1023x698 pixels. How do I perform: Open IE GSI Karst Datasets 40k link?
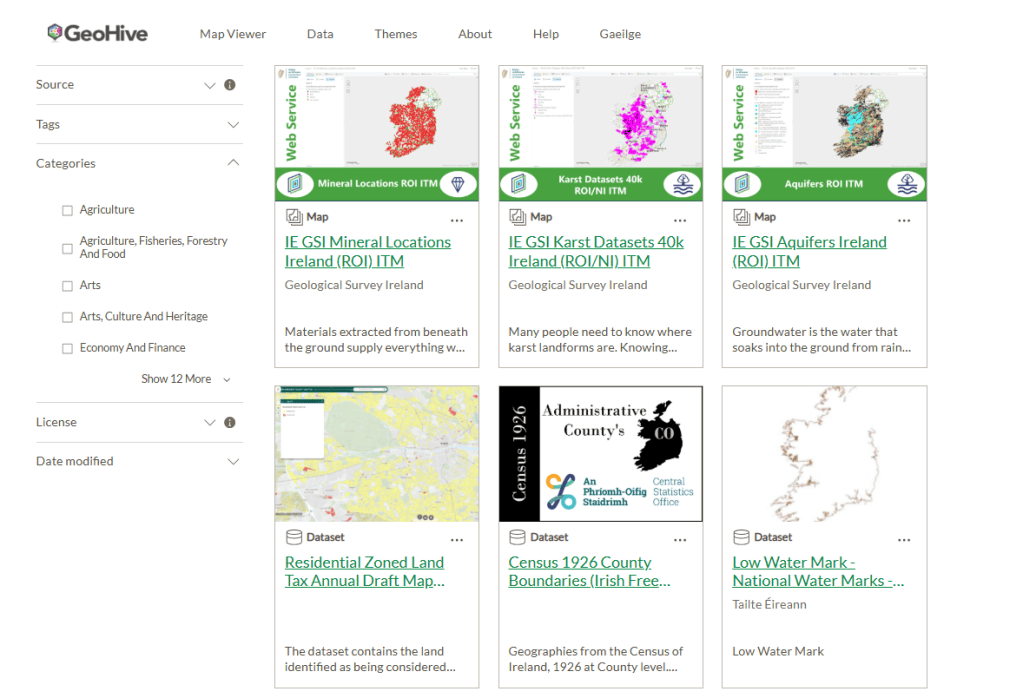pyautogui.click(x=596, y=252)
